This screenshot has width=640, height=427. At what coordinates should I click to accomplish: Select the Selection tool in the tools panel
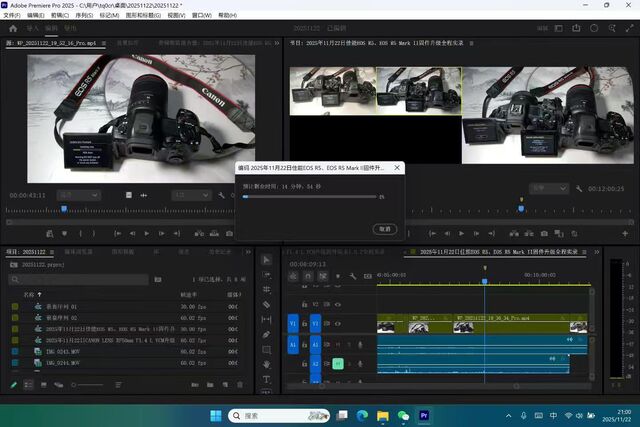[267, 259]
